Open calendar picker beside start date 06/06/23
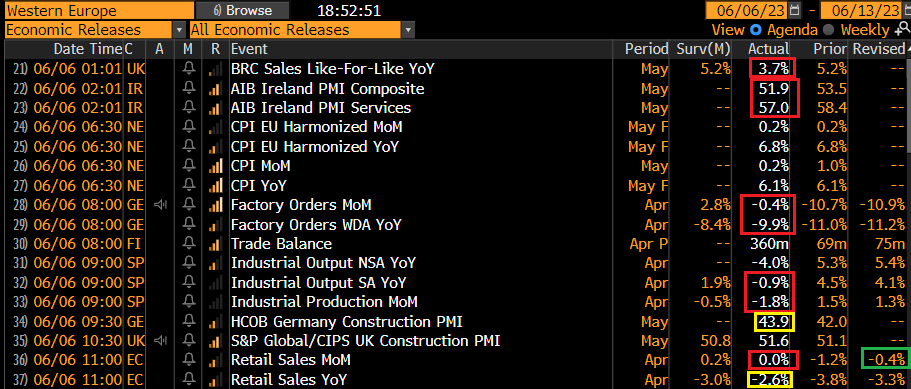The image size is (911, 389). click(x=794, y=10)
